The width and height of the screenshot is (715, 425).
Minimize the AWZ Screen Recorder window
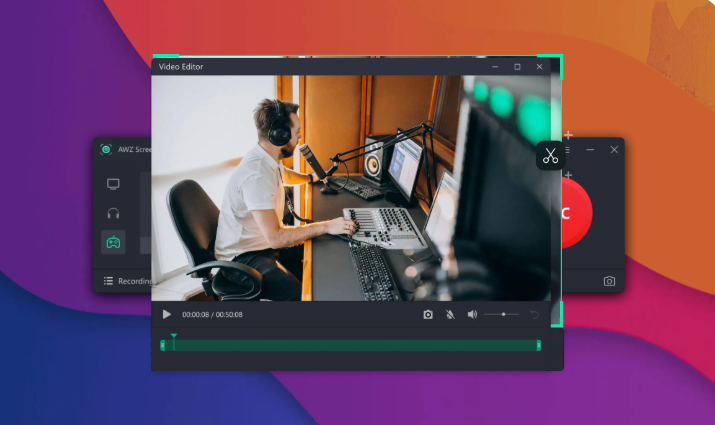click(590, 150)
